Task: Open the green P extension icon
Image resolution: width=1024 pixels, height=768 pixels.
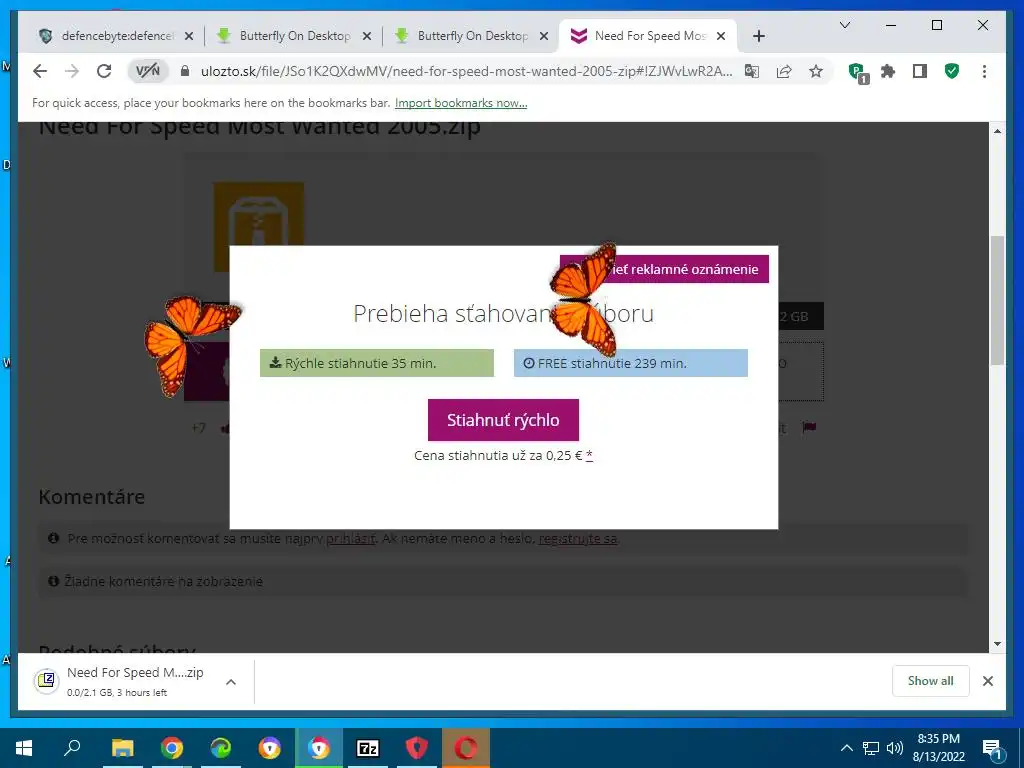Action: (x=857, y=72)
